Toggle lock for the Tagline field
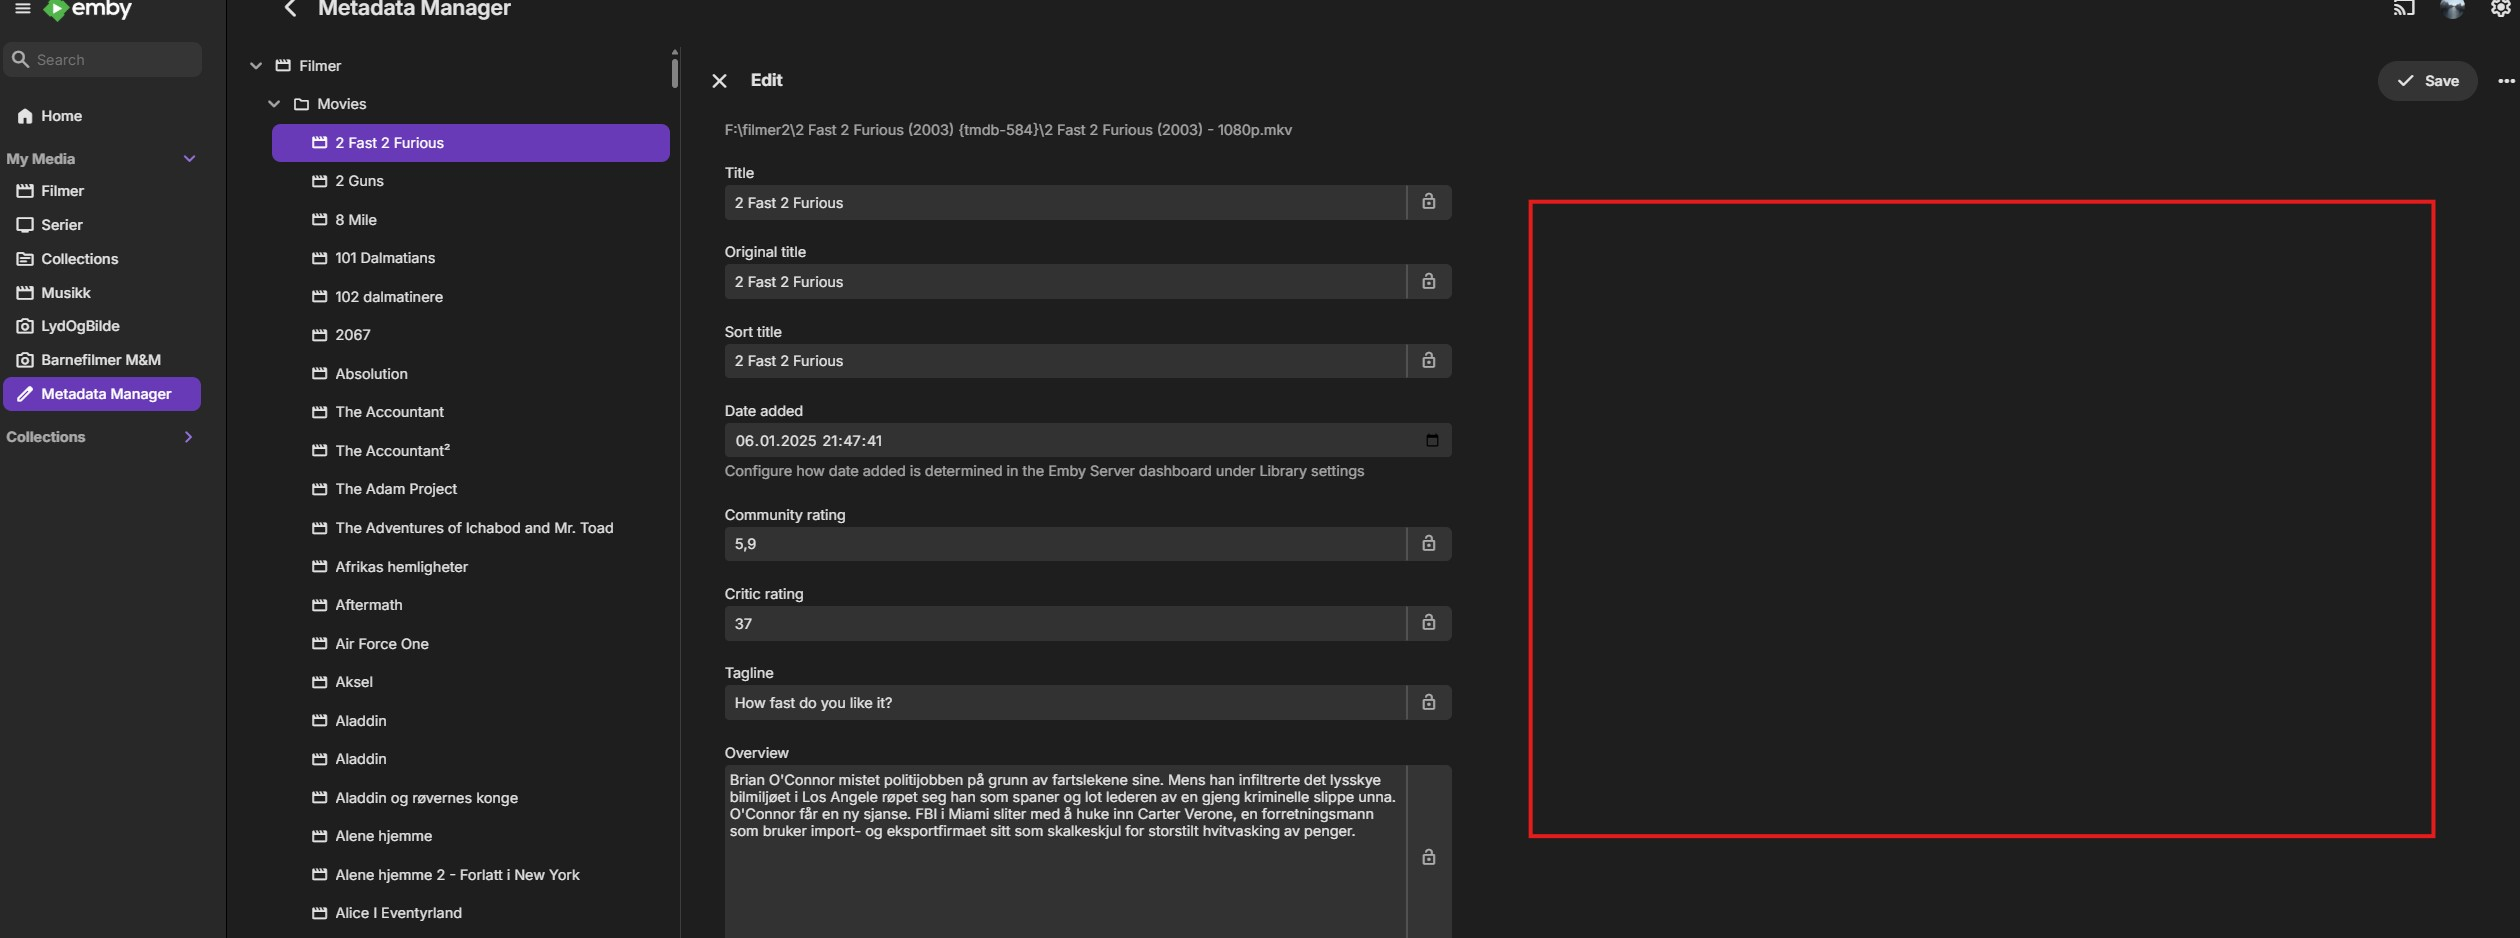 [1429, 703]
